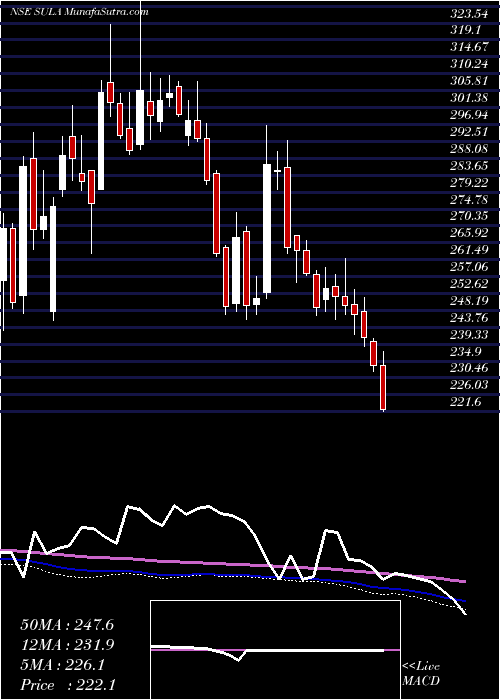
Task: Click the 310.24 price axis label
Action: pyautogui.click(x=468, y=64)
